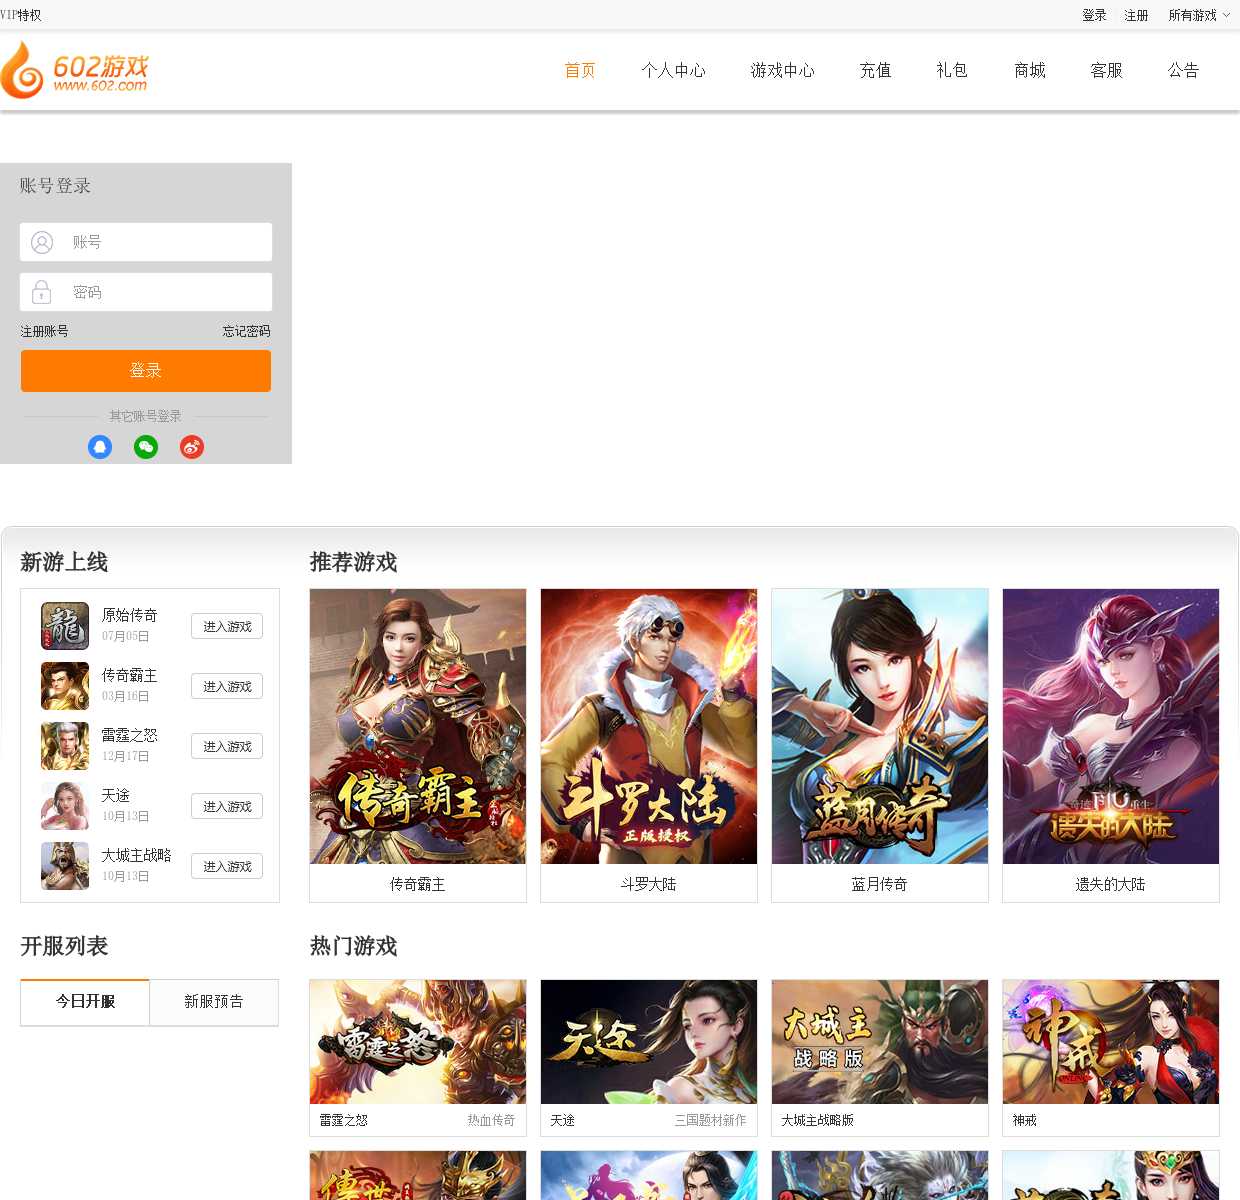Viewport: 1240px width, 1200px height.
Task: Click 登录 link in top bar
Action: (x=1094, y=15)
